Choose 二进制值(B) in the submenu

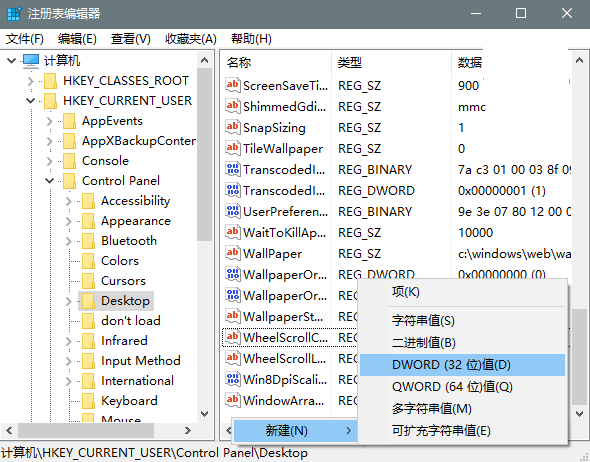pyautogui.click(x=462, y=343)
